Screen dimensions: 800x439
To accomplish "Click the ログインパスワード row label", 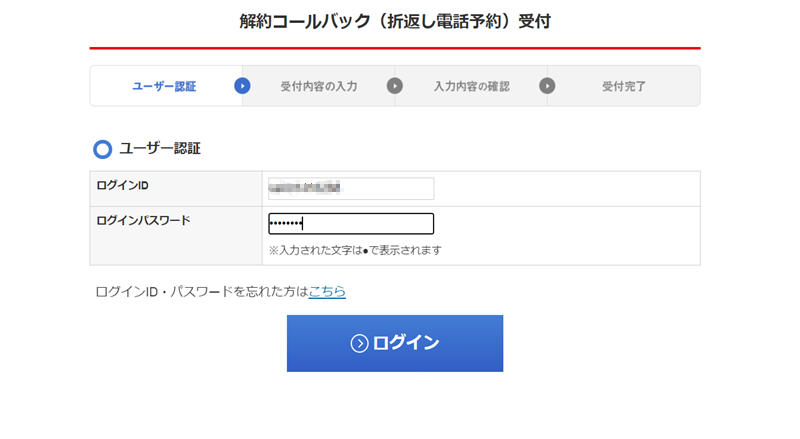I will click(x=143, y=221).
